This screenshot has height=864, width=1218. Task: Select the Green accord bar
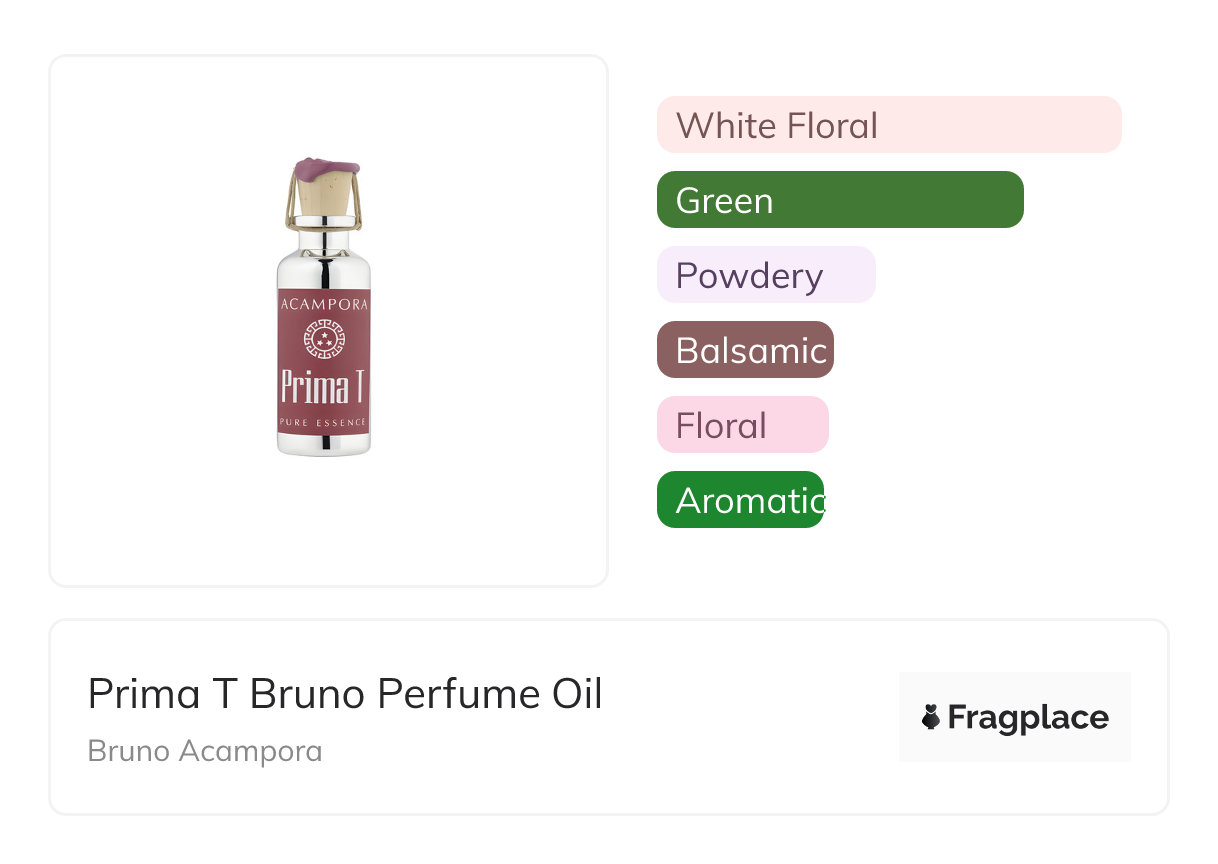[x=839, y=200]
